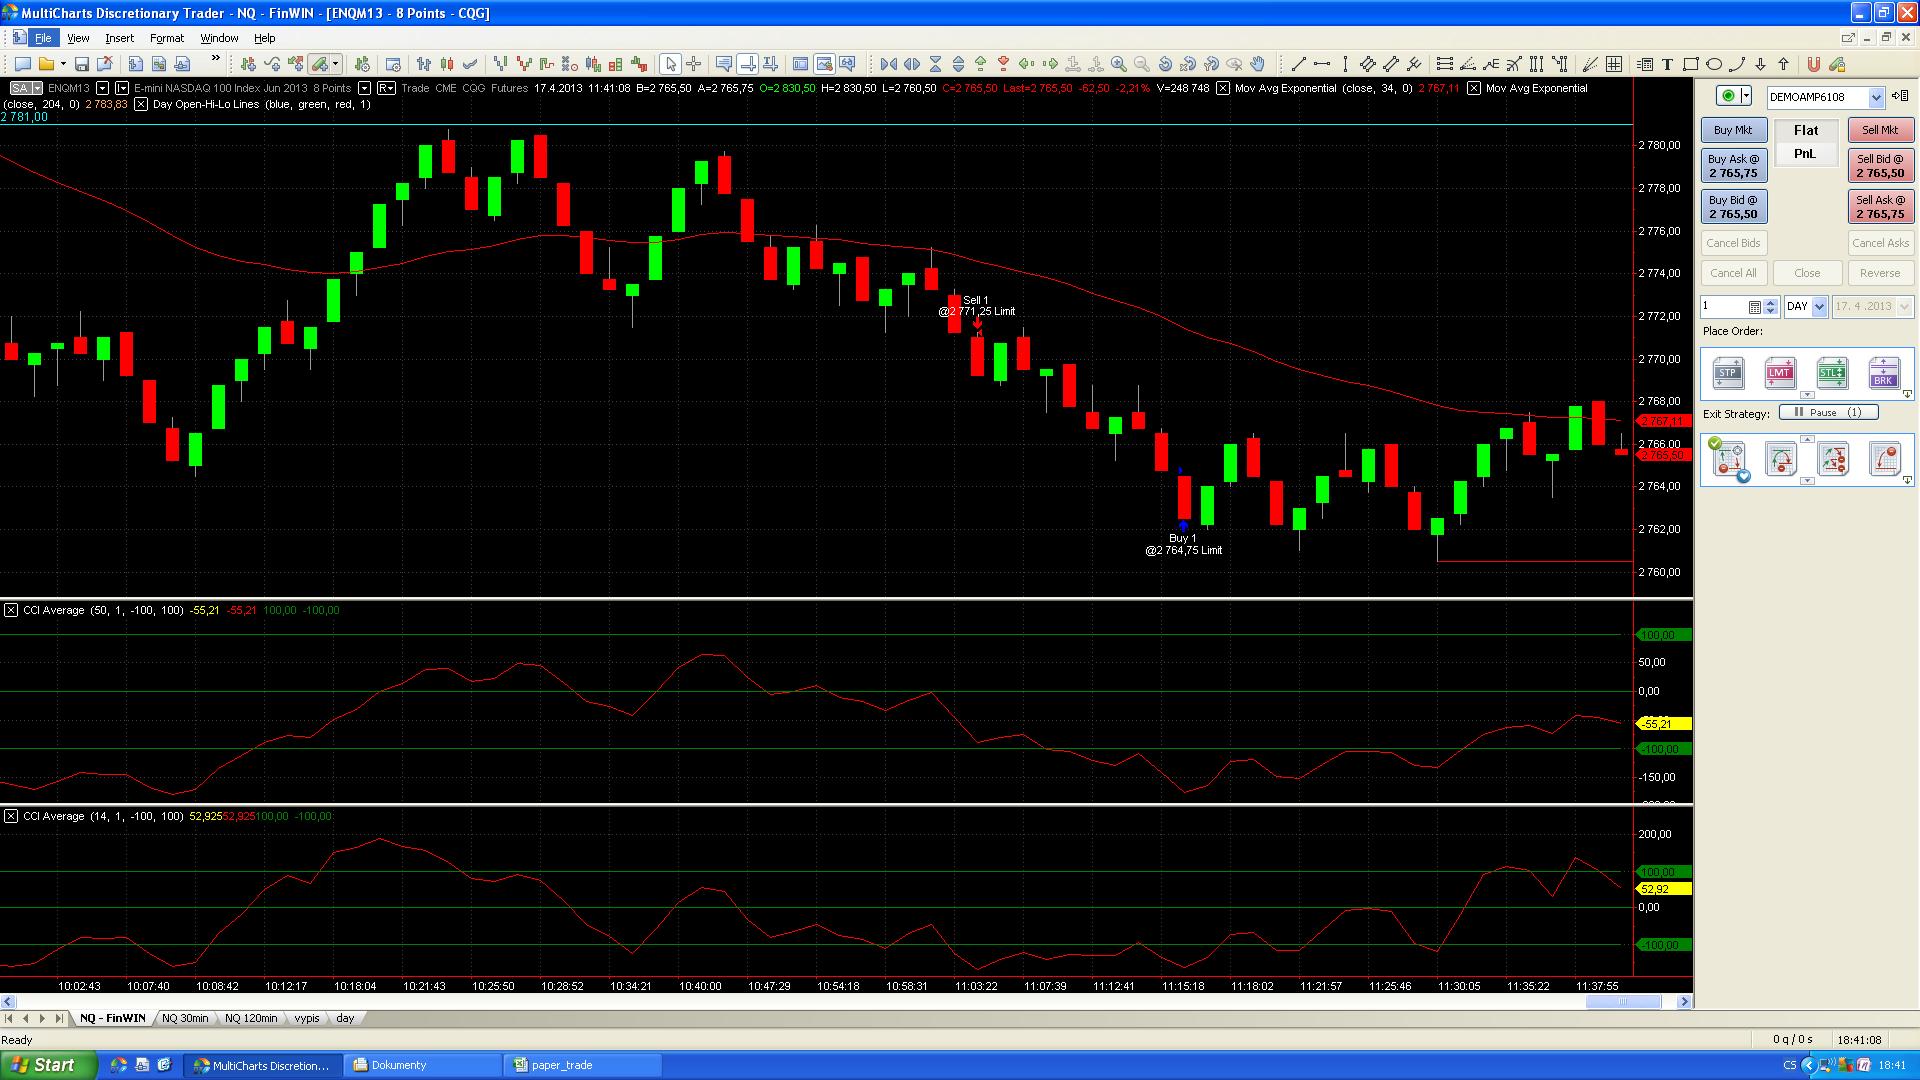Image resolution: width=1920 pixels, height=1080 pixels.
Task: Expand the ENQM13 symbol dropdown arrow
Action: tap(102, 88)
